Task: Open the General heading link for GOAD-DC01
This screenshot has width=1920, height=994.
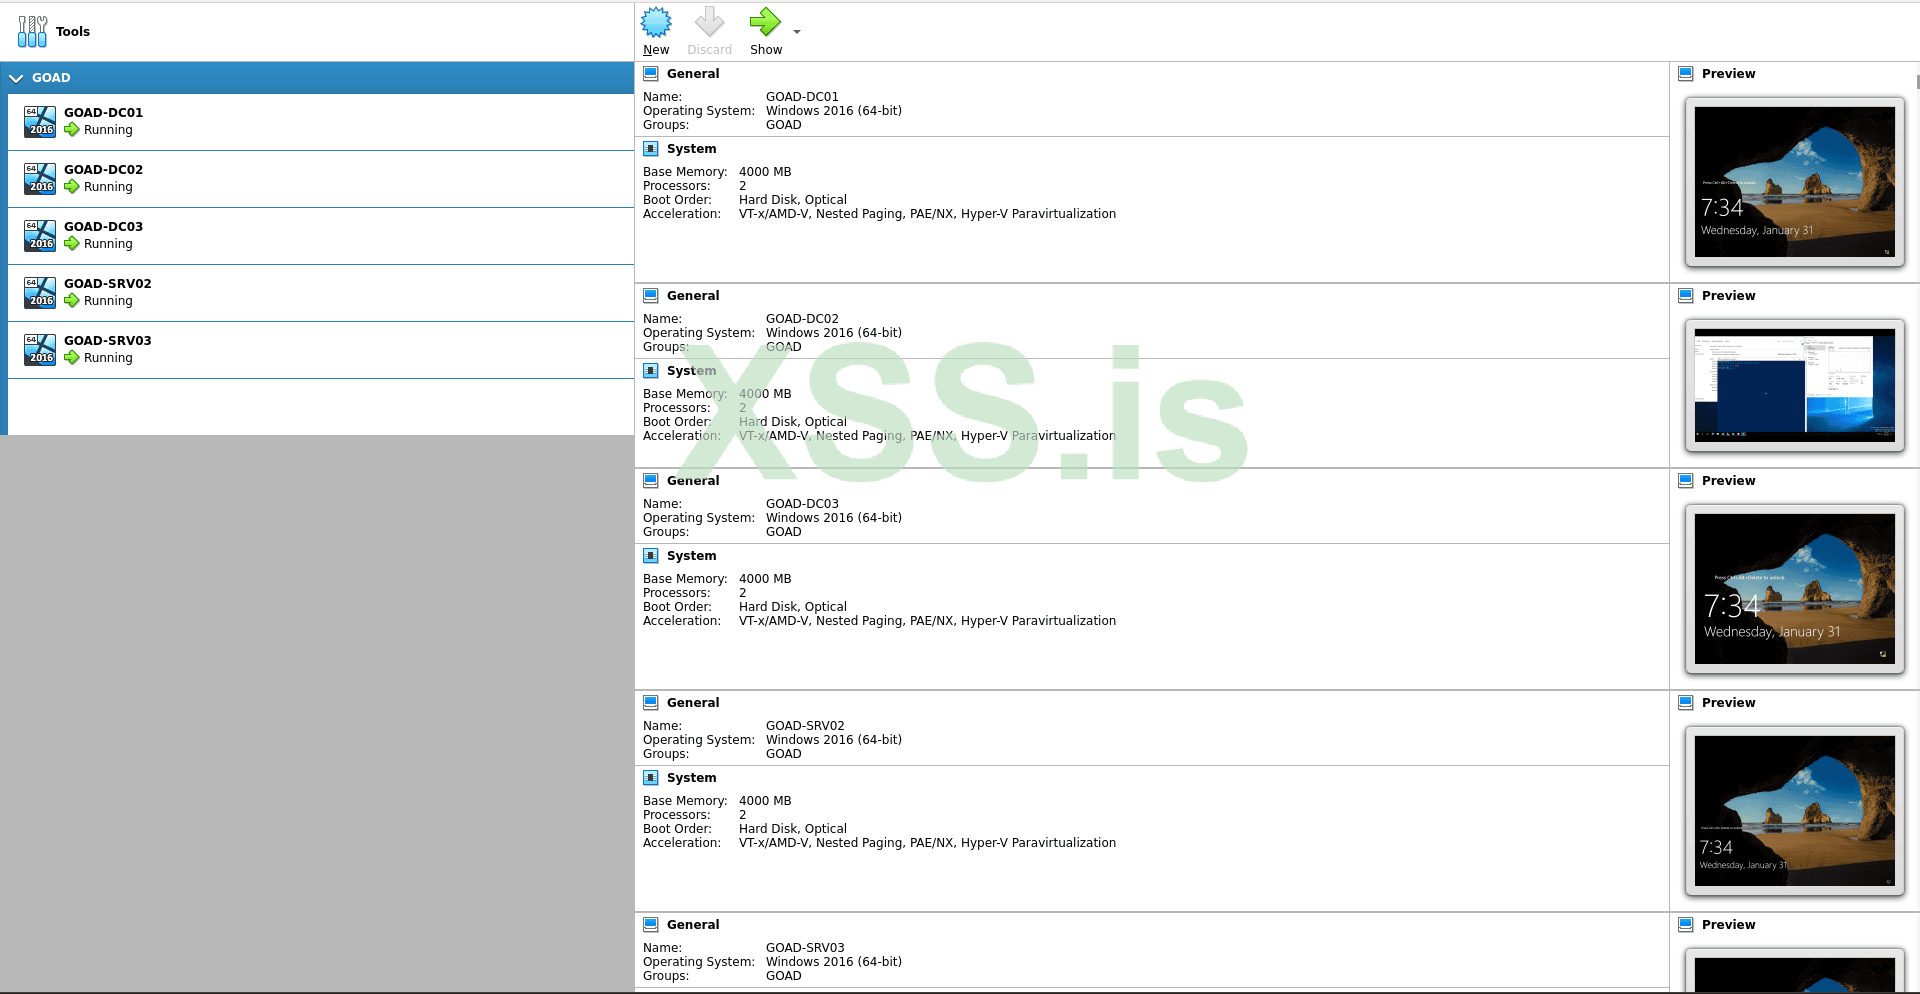Action: [x=693, y=74]
